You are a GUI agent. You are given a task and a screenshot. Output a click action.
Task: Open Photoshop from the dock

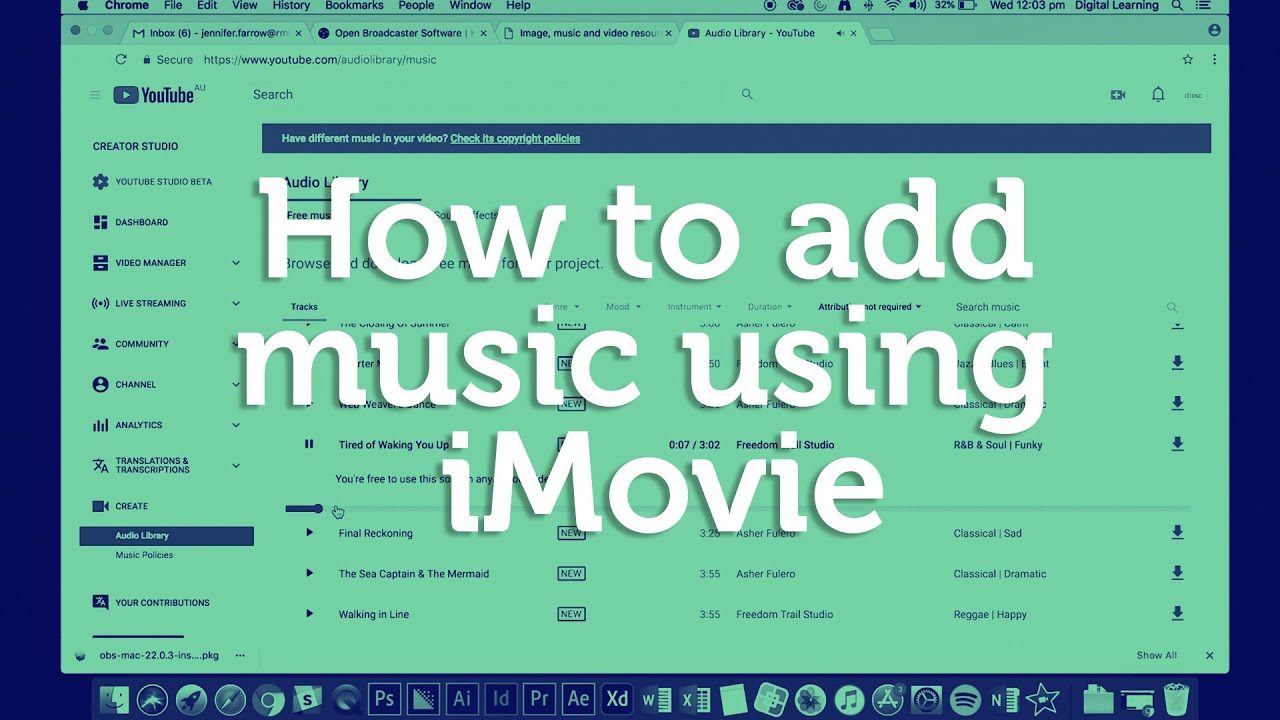click(384, 698)
